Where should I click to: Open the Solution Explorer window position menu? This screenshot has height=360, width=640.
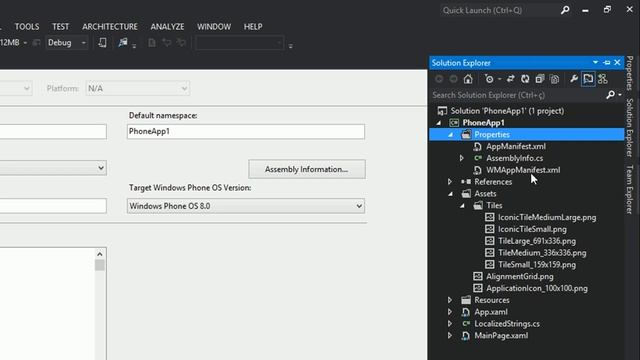click(x=596, y=62)
